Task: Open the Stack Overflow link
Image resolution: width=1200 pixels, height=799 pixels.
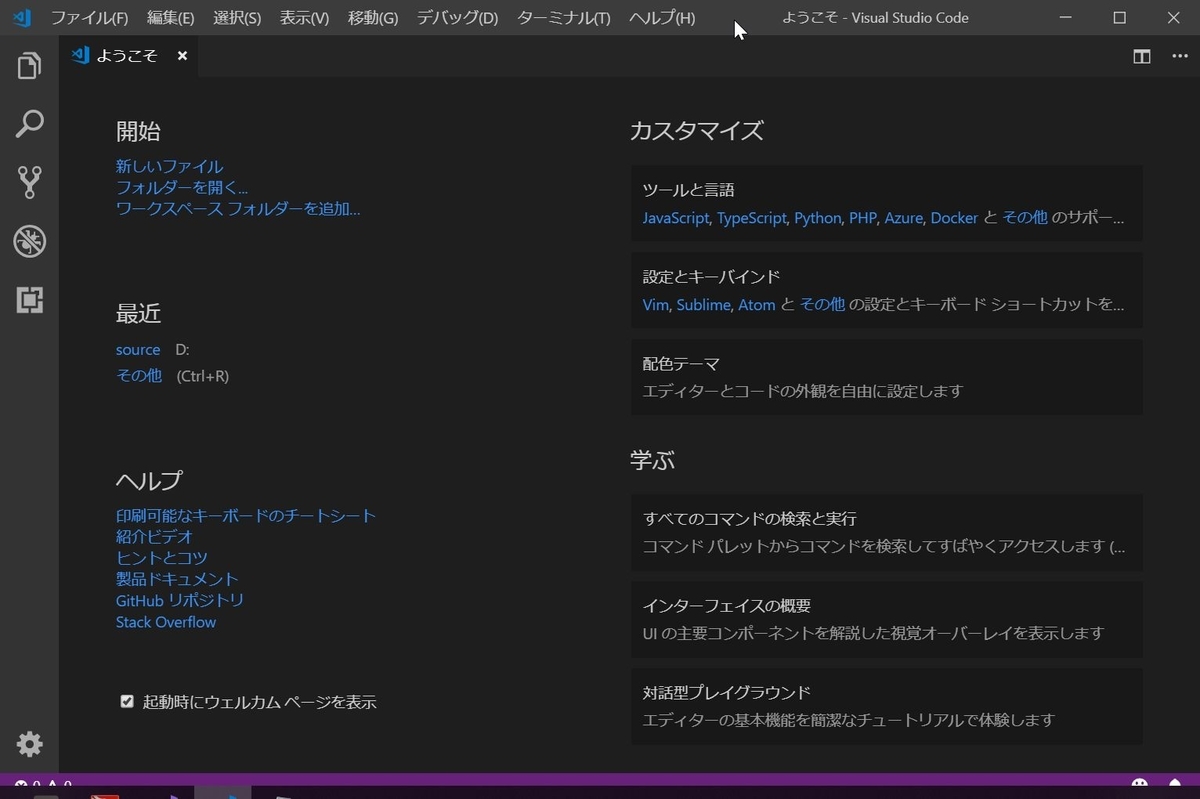Action: [165, 622]
